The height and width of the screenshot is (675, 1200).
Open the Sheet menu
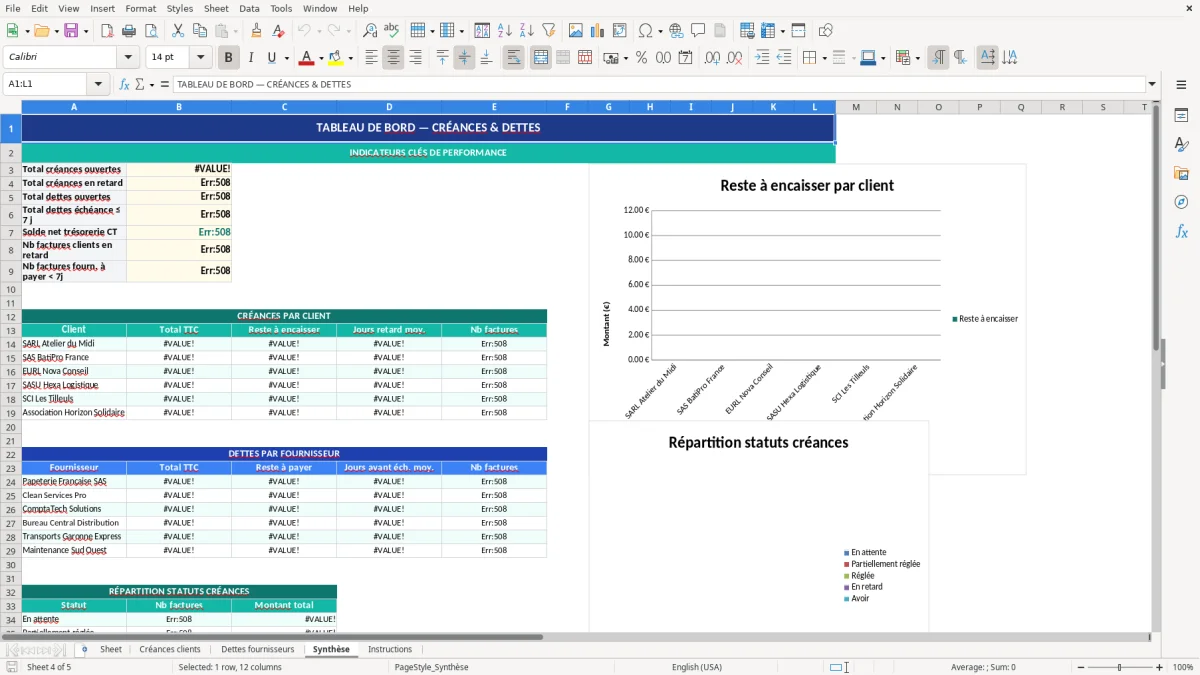(216, 8)
